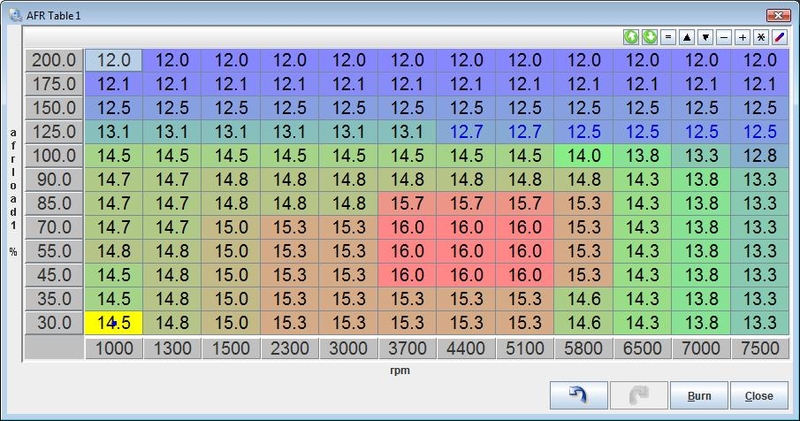Select the 14.3 cell at 90.0 load, 6500 rpm
Screen dimensions: 800x421
tap(642, 180)
